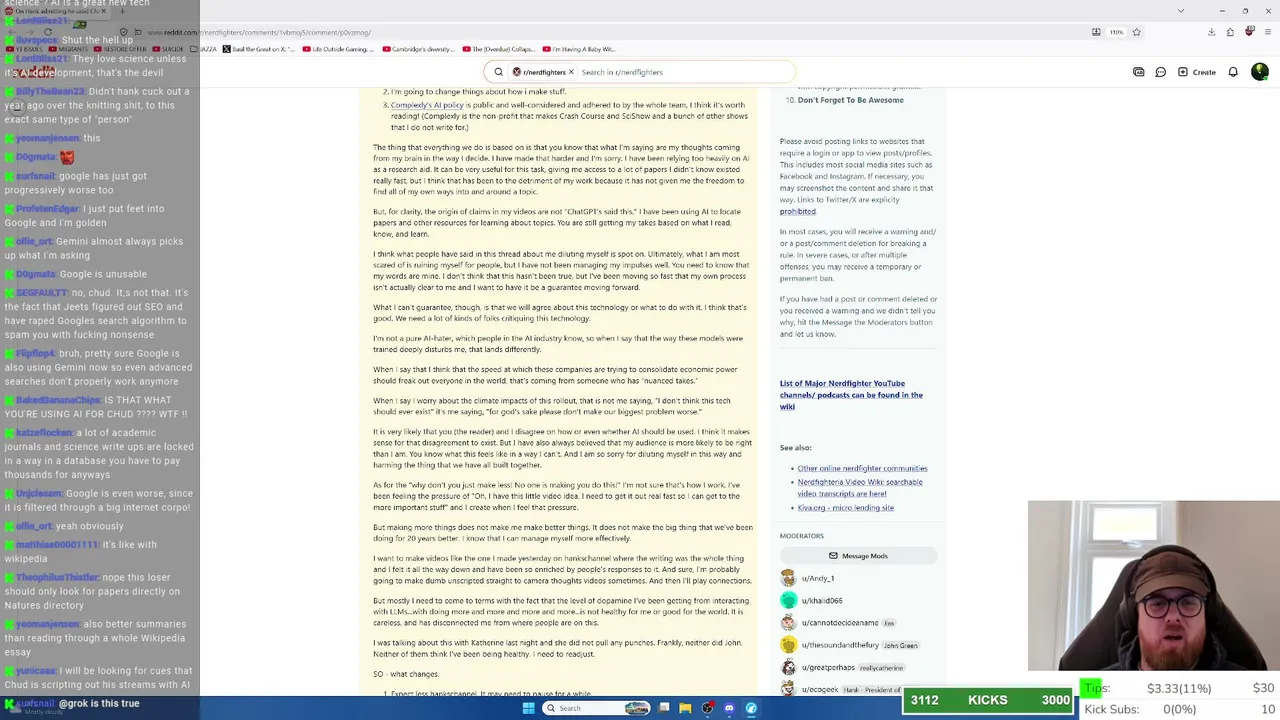Click the Create post button

[x=1197, y=72]
